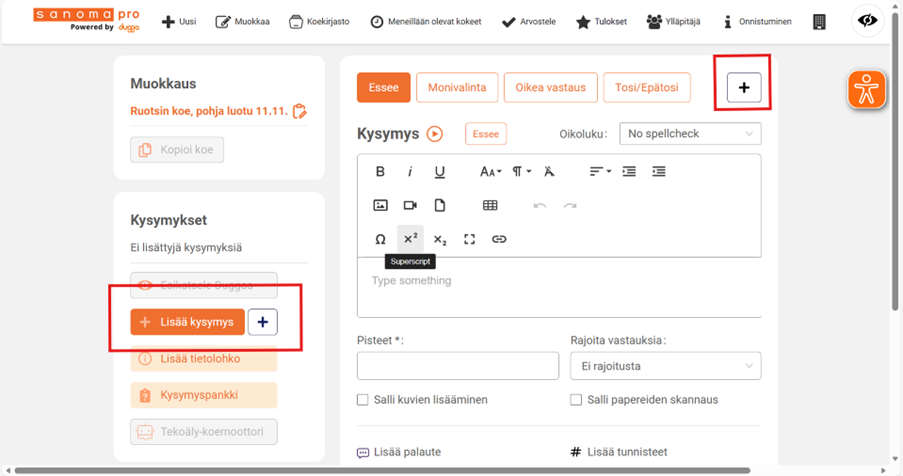Toggle bold formatting in editor toolbar
Screen dimensions: 903x476
coord(380,172)
